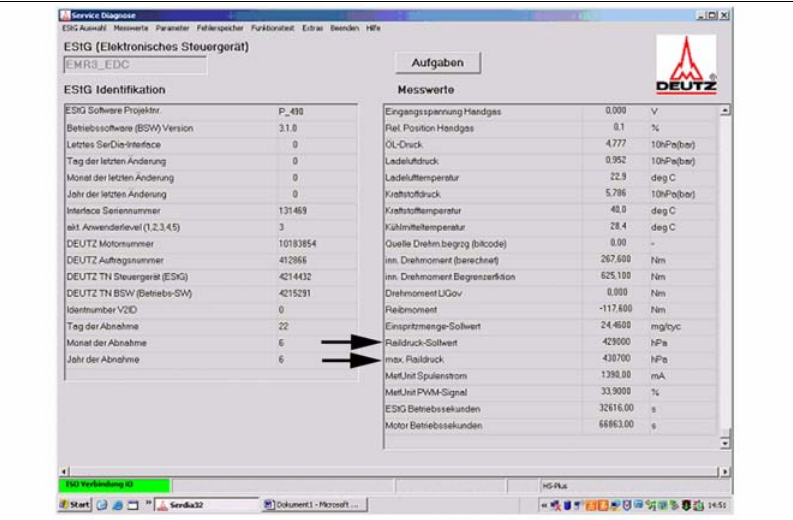The width and height of the screenshot is (793, 520).
Task: Click the HS-Plus status bar entry
Action: click(555, 486)
